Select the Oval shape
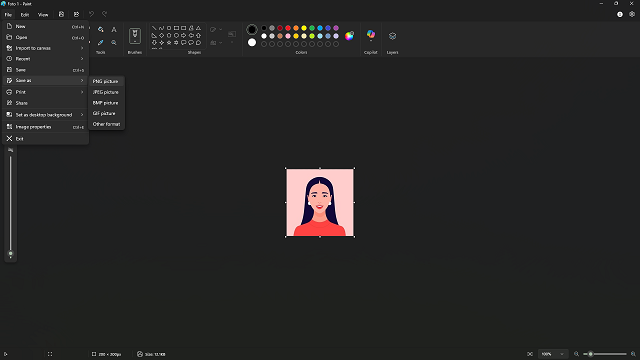Viewport: 640px width, 360px height. 169,28
